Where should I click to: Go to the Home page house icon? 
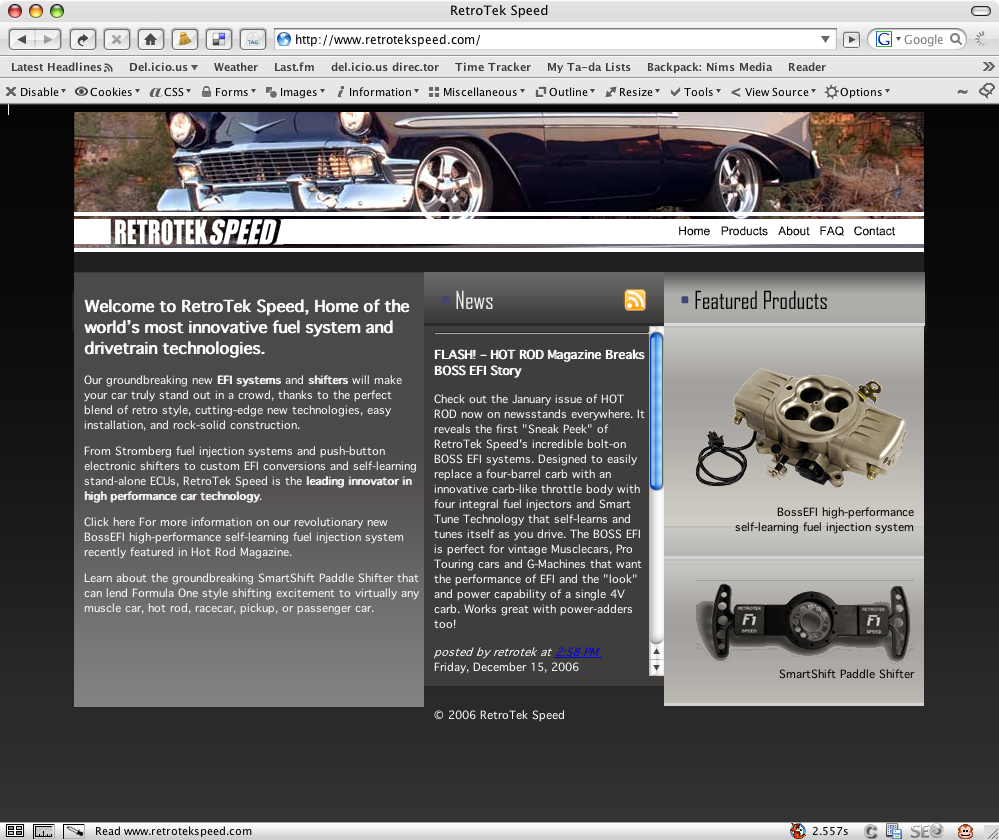[150, 40]
